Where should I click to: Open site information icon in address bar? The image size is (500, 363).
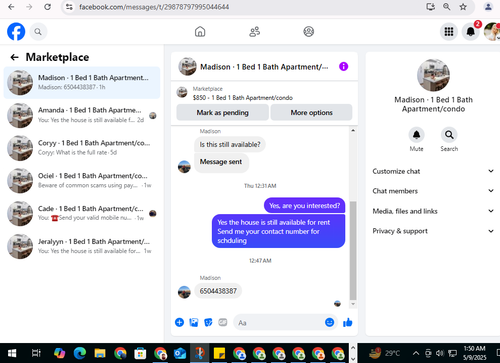[x=69, y=7]
